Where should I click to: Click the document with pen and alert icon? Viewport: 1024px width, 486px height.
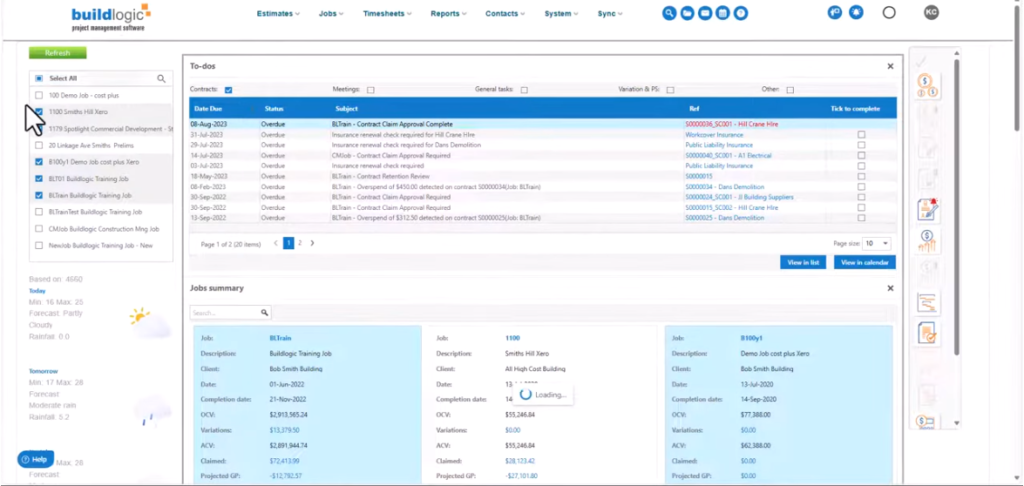pos(927,210)
